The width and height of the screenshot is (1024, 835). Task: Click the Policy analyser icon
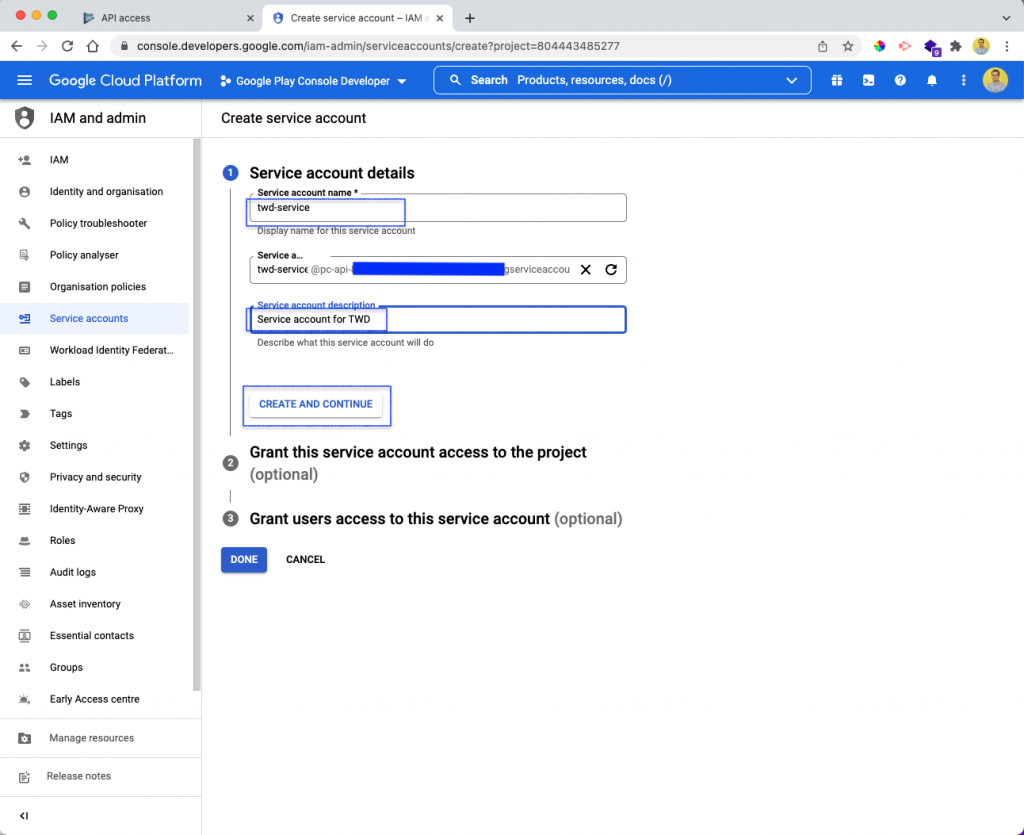pyautogui.click(x=24, y=255)
